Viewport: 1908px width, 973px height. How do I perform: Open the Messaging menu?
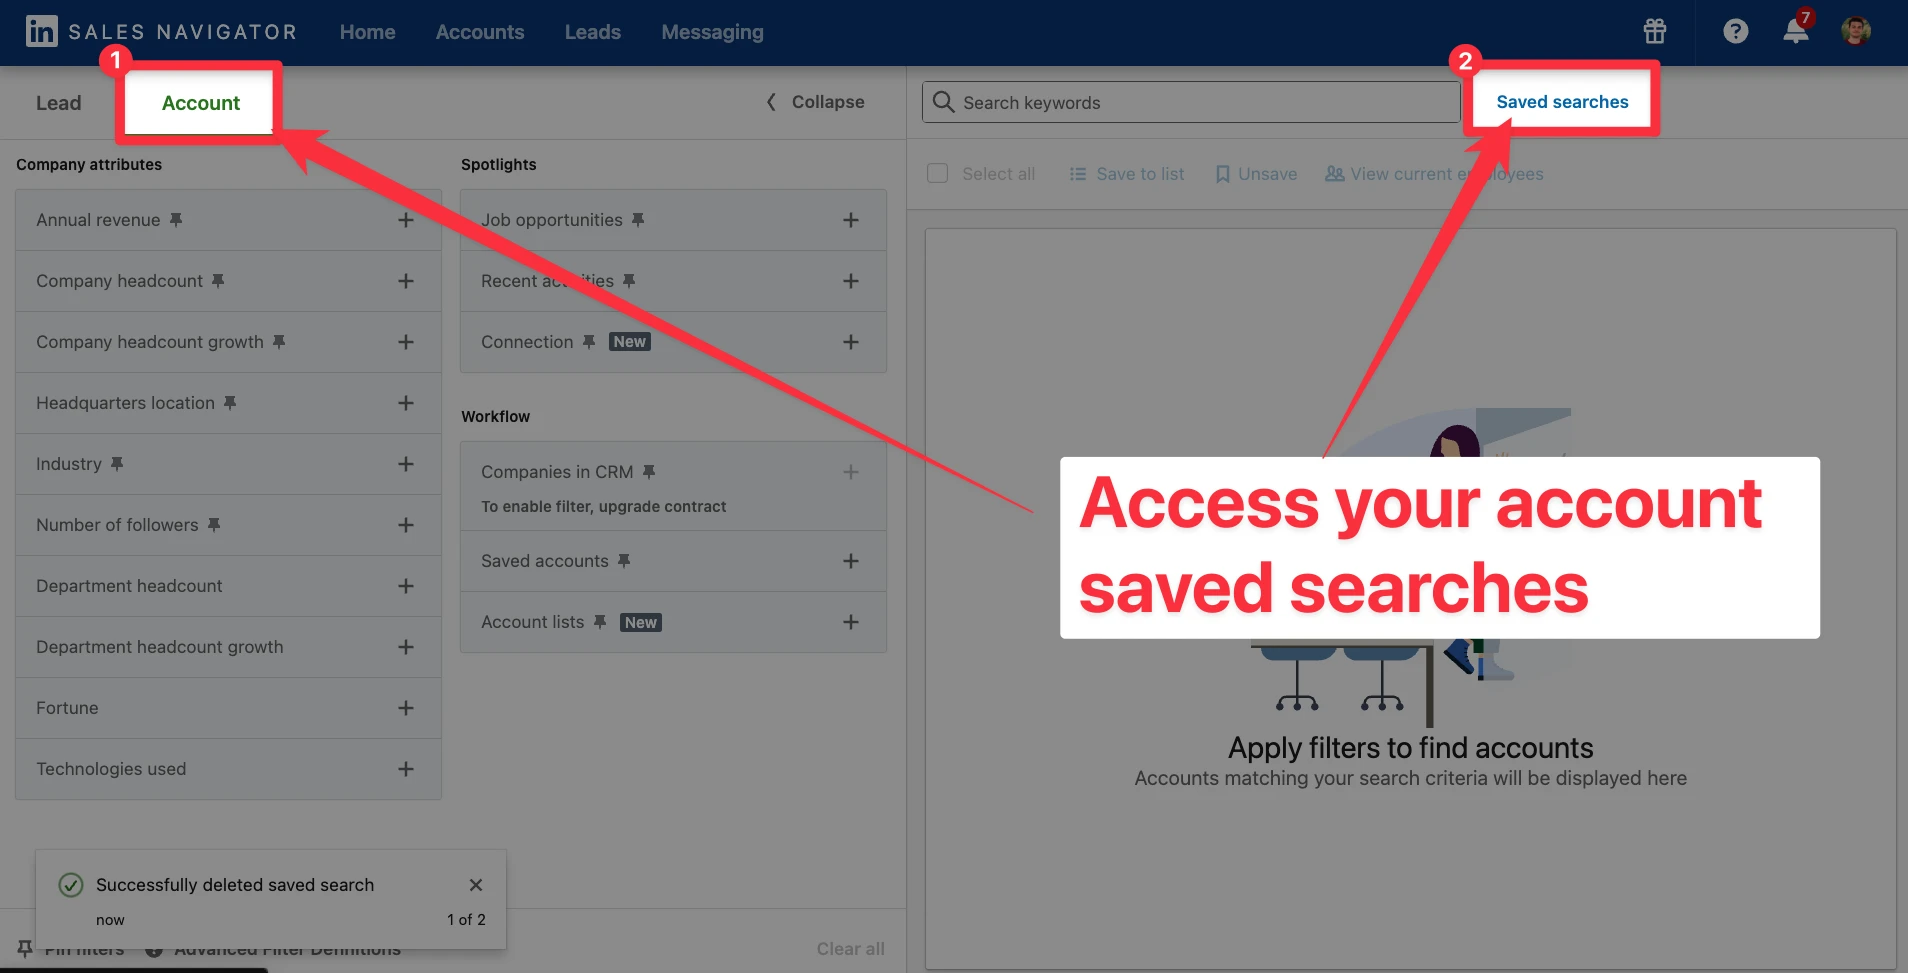tap(712, 32)
